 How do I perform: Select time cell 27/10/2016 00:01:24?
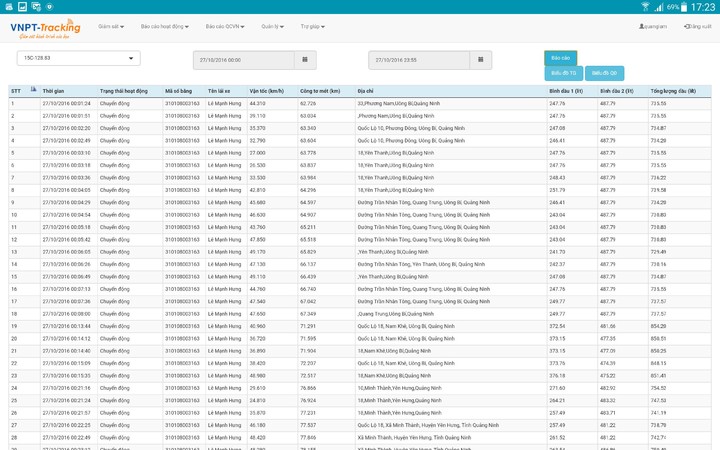point(66,103)
